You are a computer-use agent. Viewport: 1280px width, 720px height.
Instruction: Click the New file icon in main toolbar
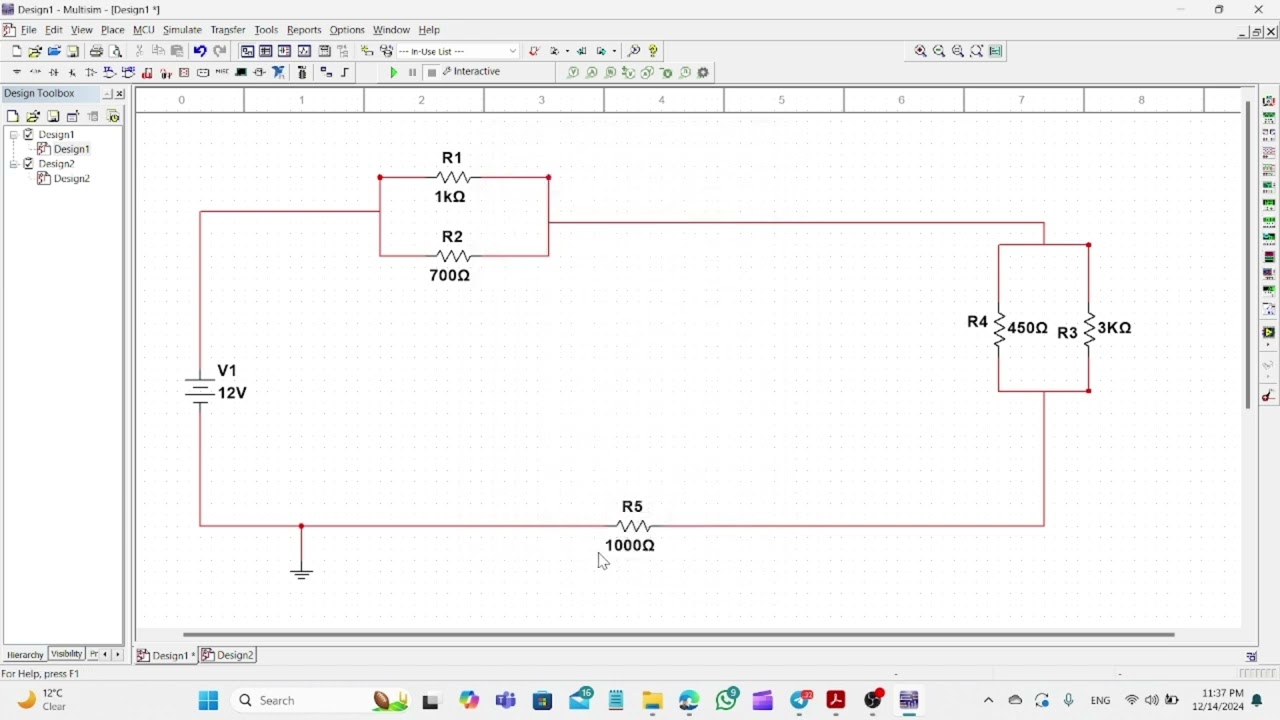point(17,51)
